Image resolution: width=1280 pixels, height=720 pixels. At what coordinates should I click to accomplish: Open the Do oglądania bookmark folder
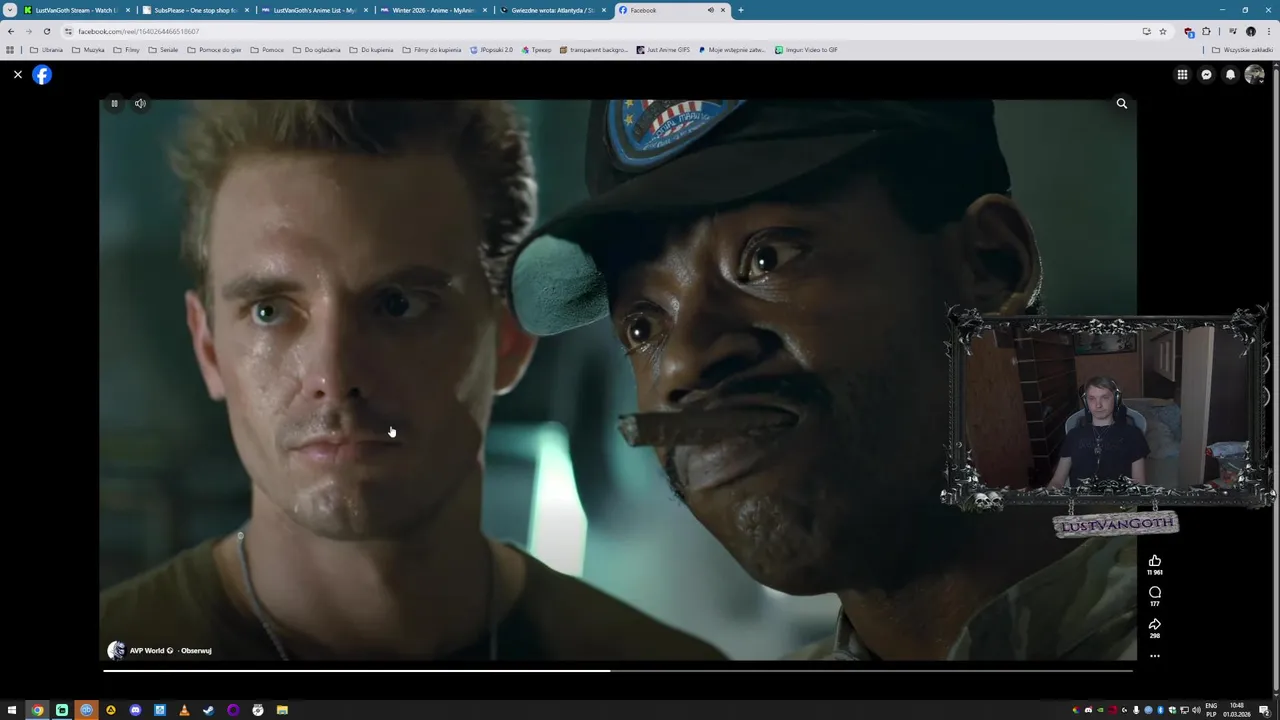(317, 50)
